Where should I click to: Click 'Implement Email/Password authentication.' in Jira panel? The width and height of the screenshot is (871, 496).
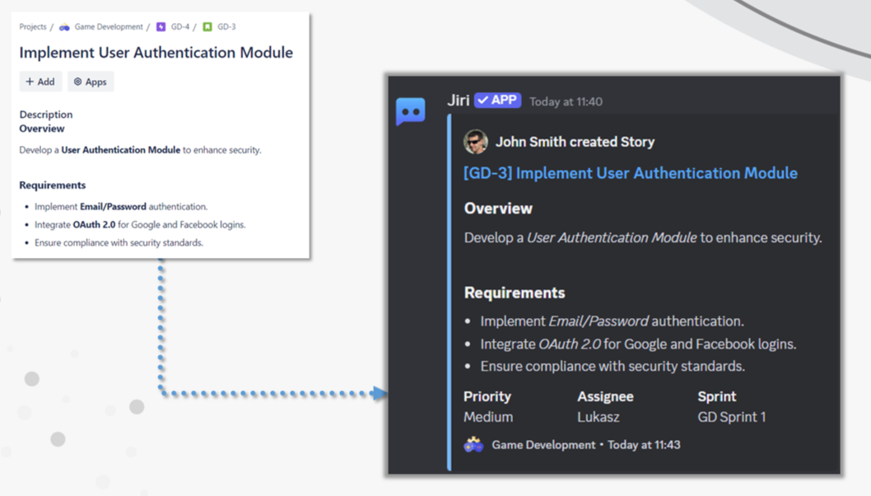[x=121, y=207]
